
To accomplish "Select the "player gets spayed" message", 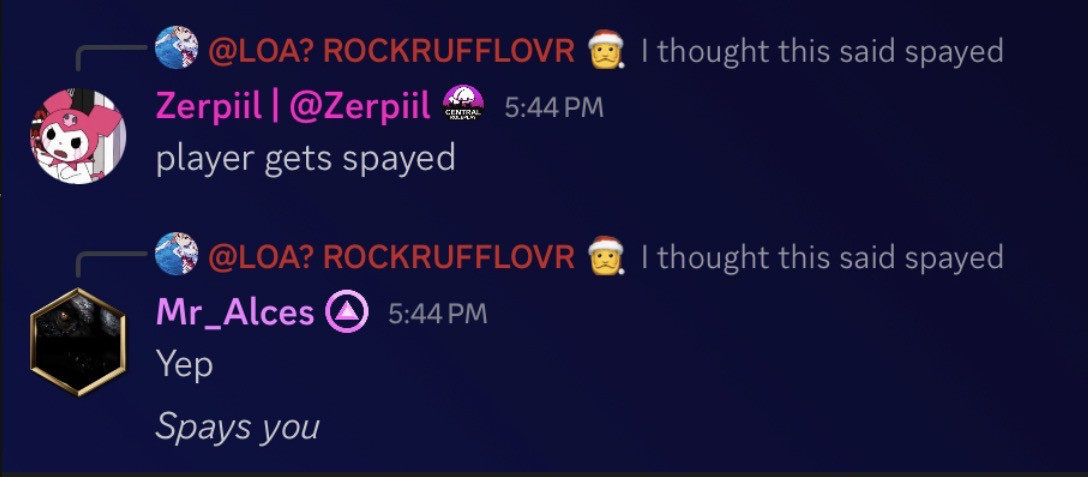I will [305, 158].
